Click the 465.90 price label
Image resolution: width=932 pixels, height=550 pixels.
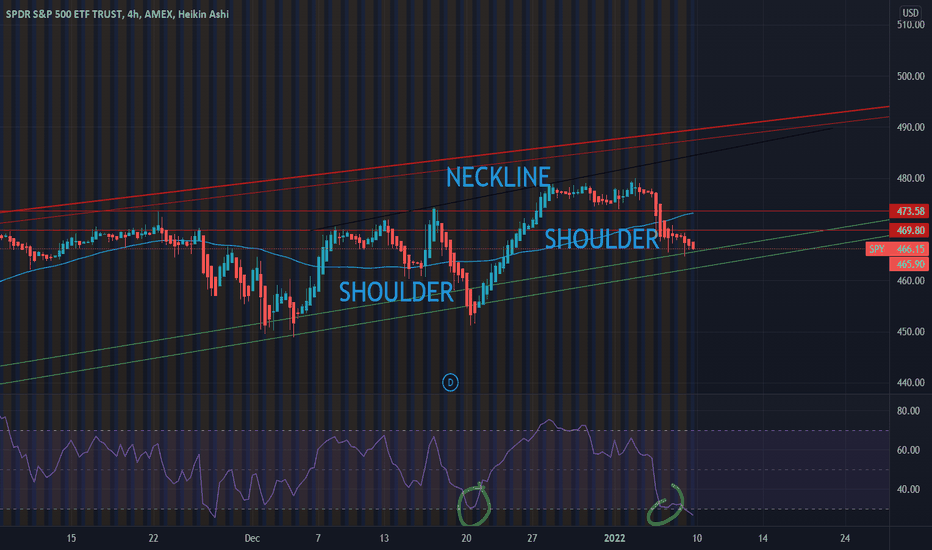click(x=909, y=264)
